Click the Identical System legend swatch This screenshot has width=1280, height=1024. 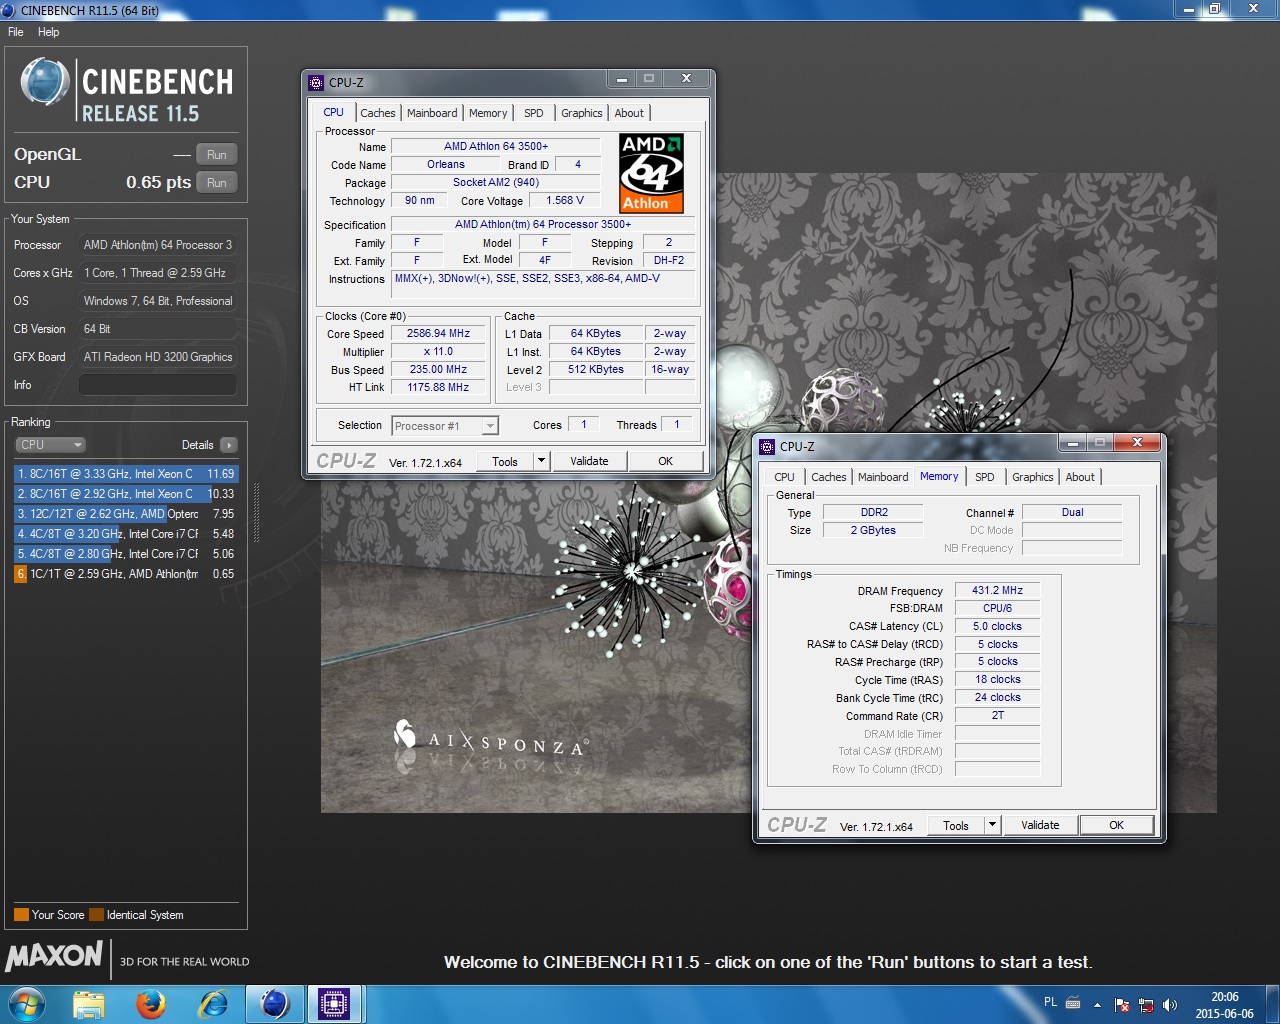click(x=96, y=915)
